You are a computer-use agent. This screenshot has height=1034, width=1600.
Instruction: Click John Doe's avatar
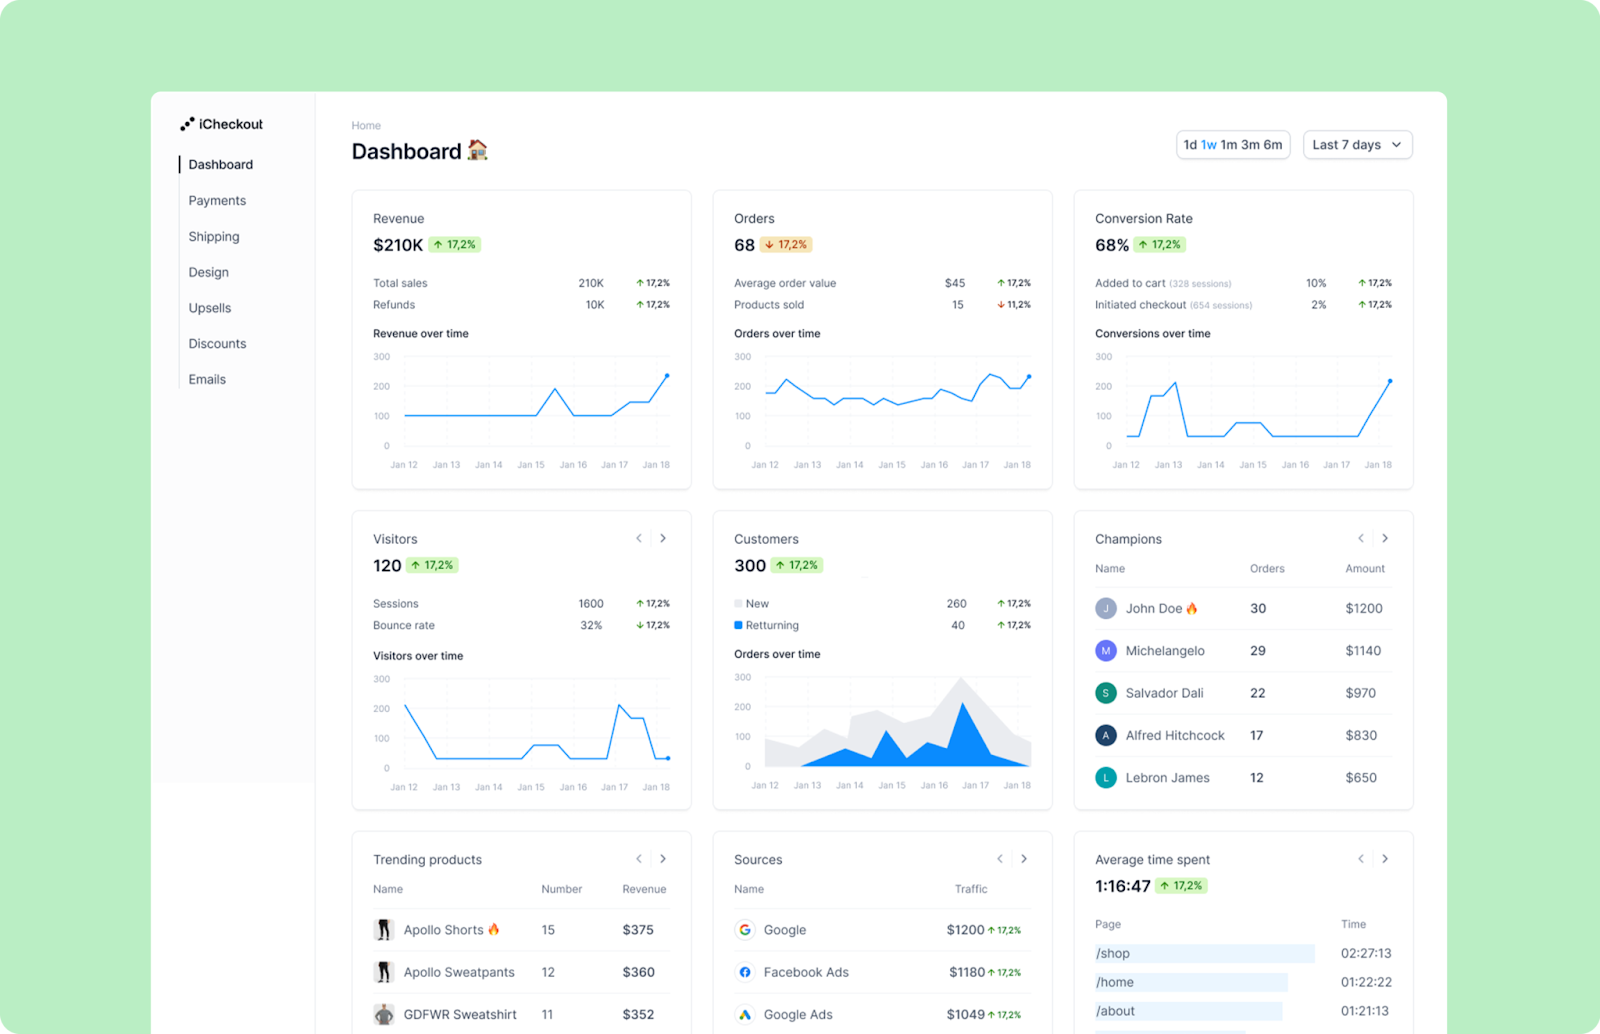1106,608
